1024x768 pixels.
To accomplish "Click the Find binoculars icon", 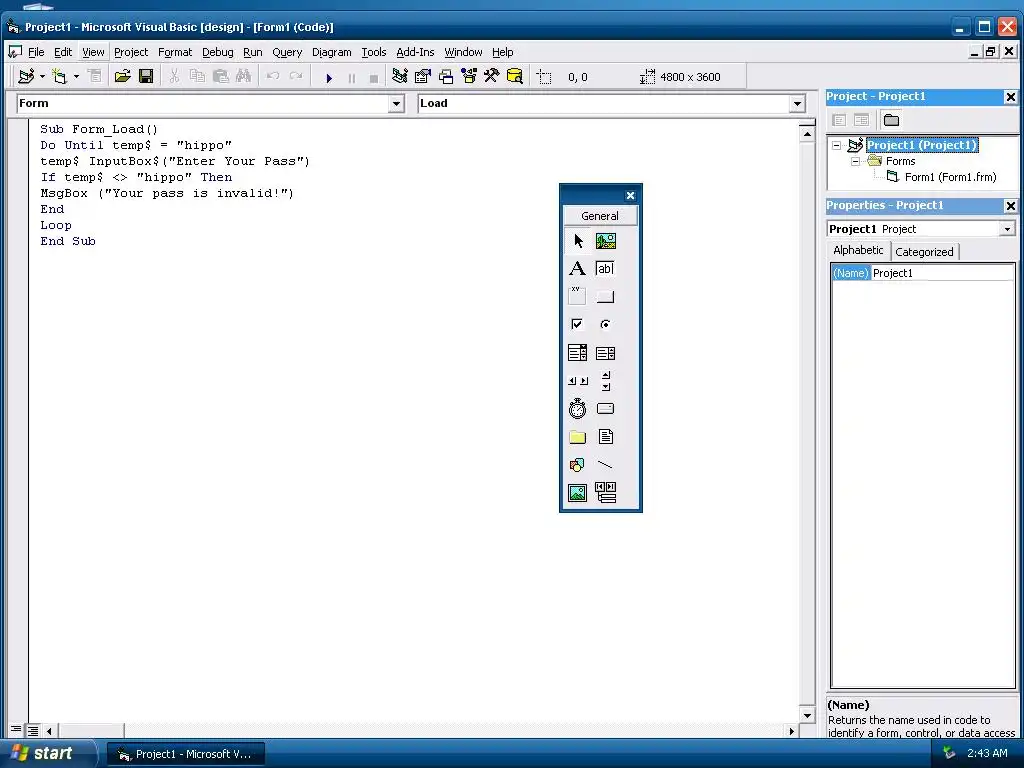I will (x=243, y=76).
